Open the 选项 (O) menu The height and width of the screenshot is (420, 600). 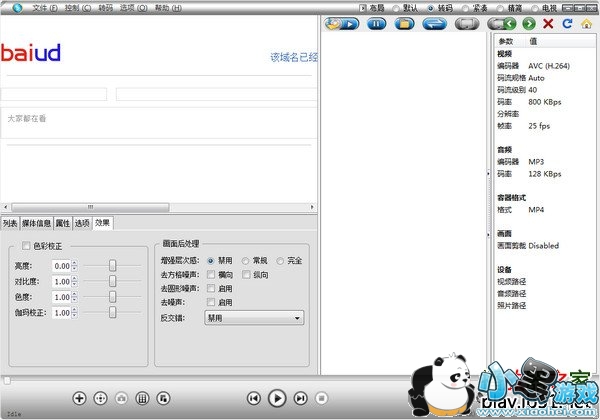click(134, 8)
